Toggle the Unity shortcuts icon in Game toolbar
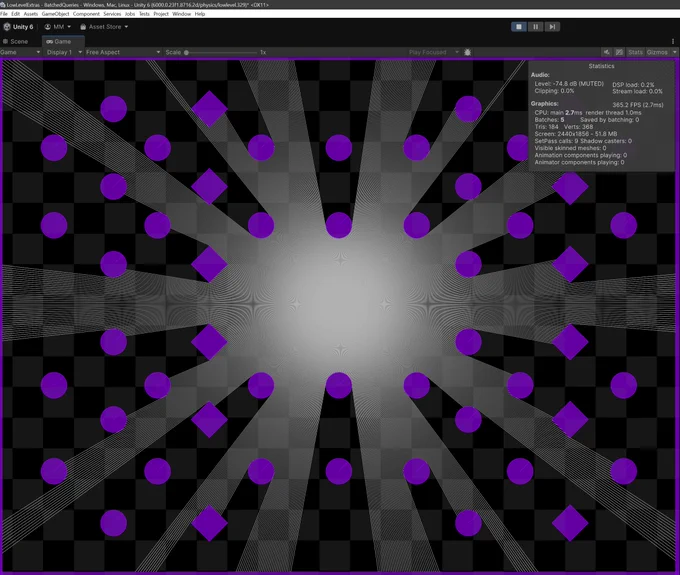Viewport: 680px width, 575px height. click(619, 52)
